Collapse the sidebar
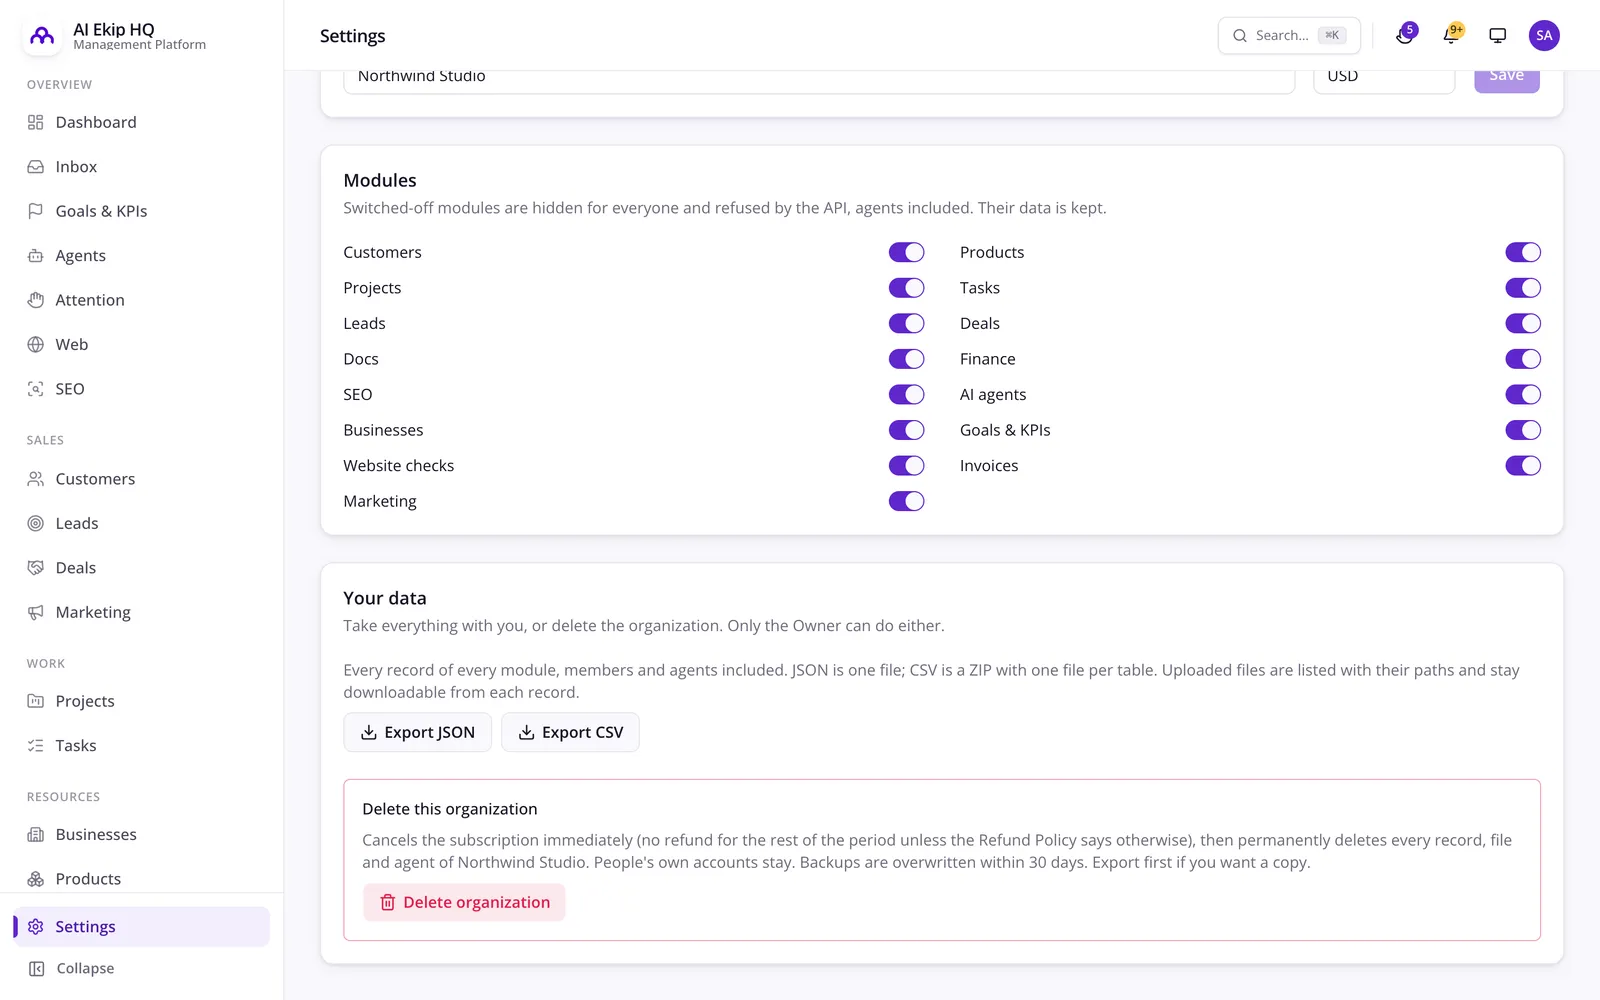 [x=142, y=968]
